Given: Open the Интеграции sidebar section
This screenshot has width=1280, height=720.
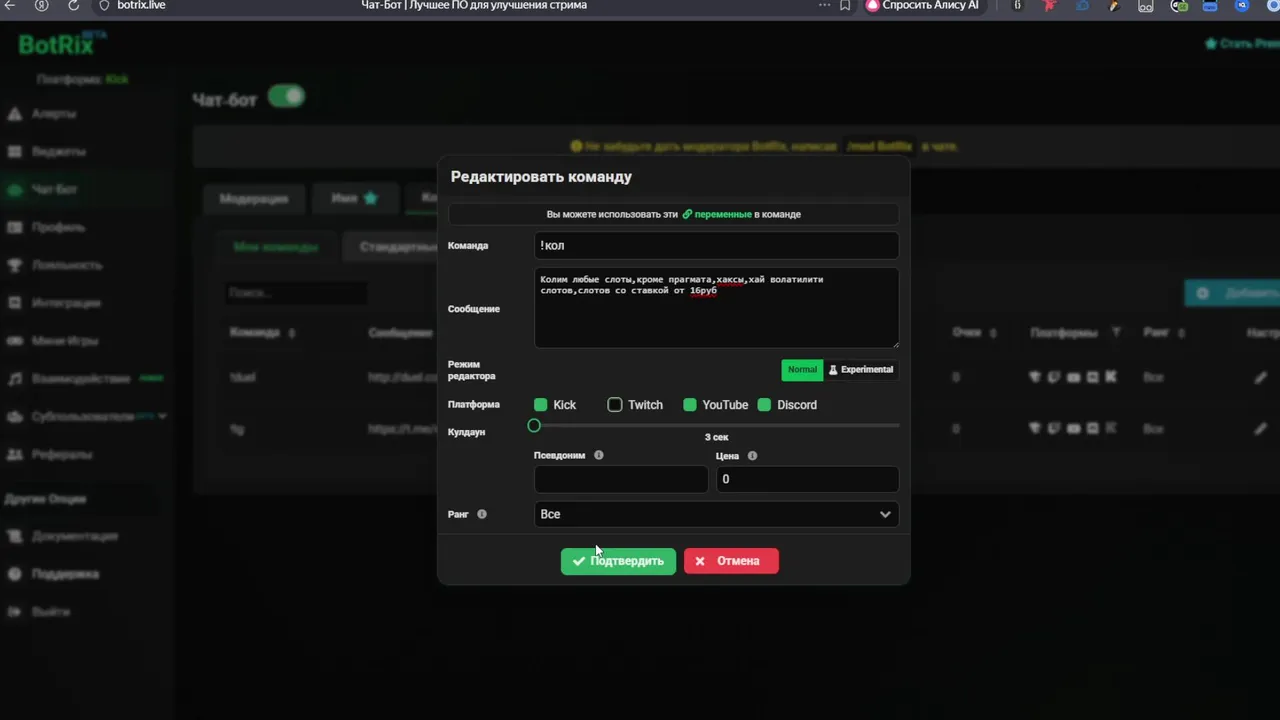Looking at the screenshot, I should pos(54,303).
